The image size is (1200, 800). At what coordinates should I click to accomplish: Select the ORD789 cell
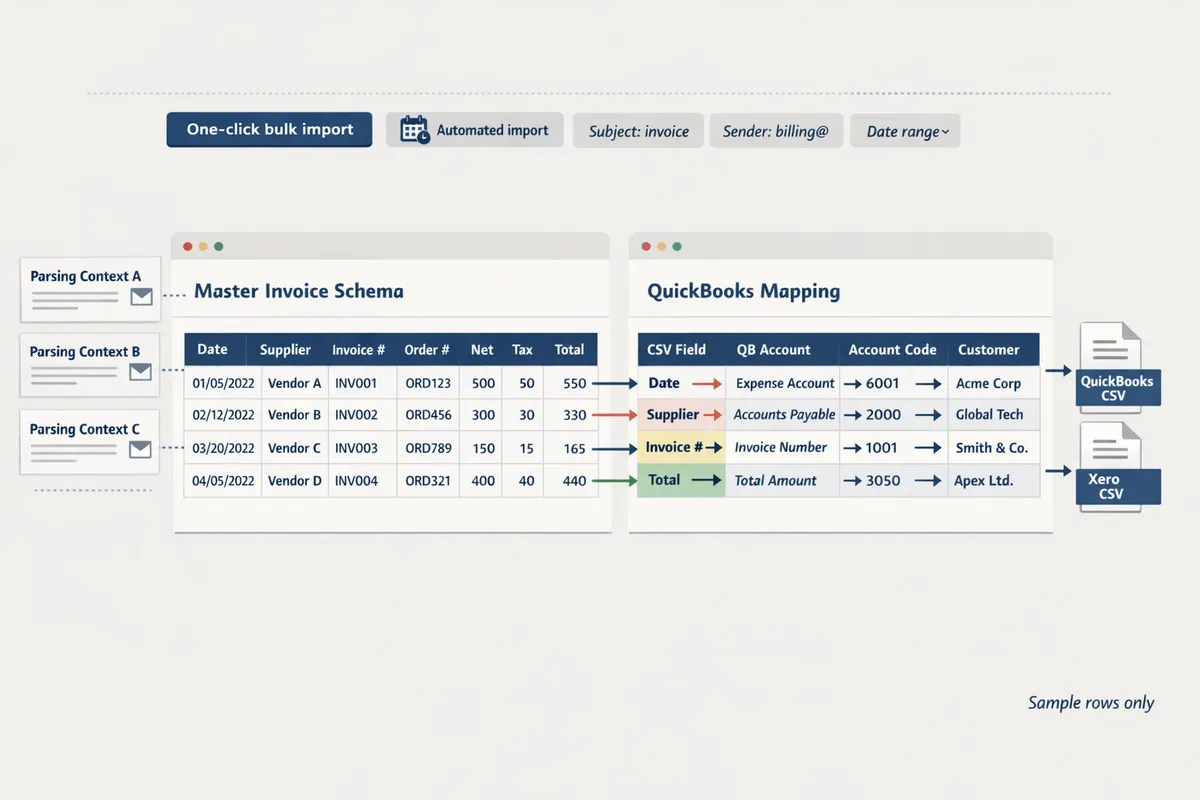(x=428, y=448)
